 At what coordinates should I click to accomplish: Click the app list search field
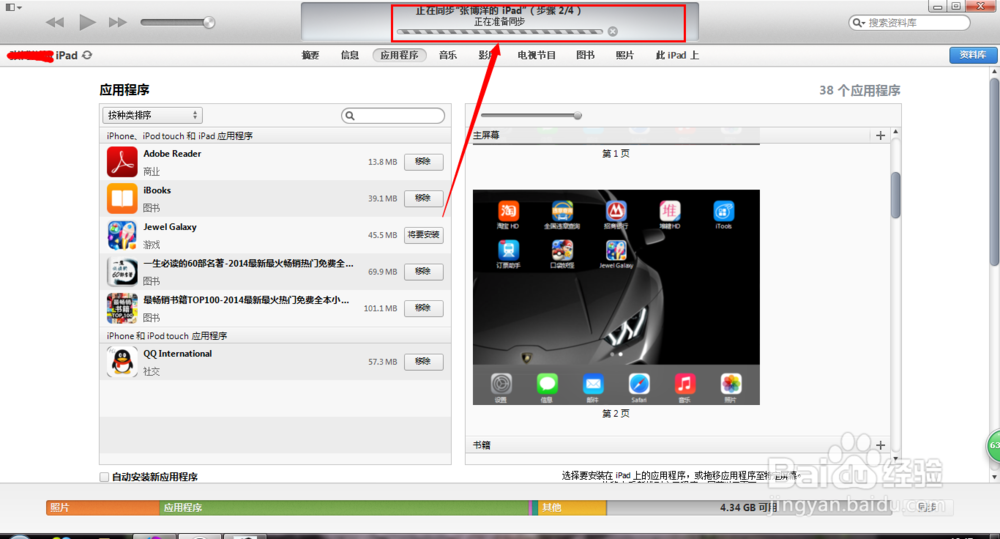click(x=393, y=115)
